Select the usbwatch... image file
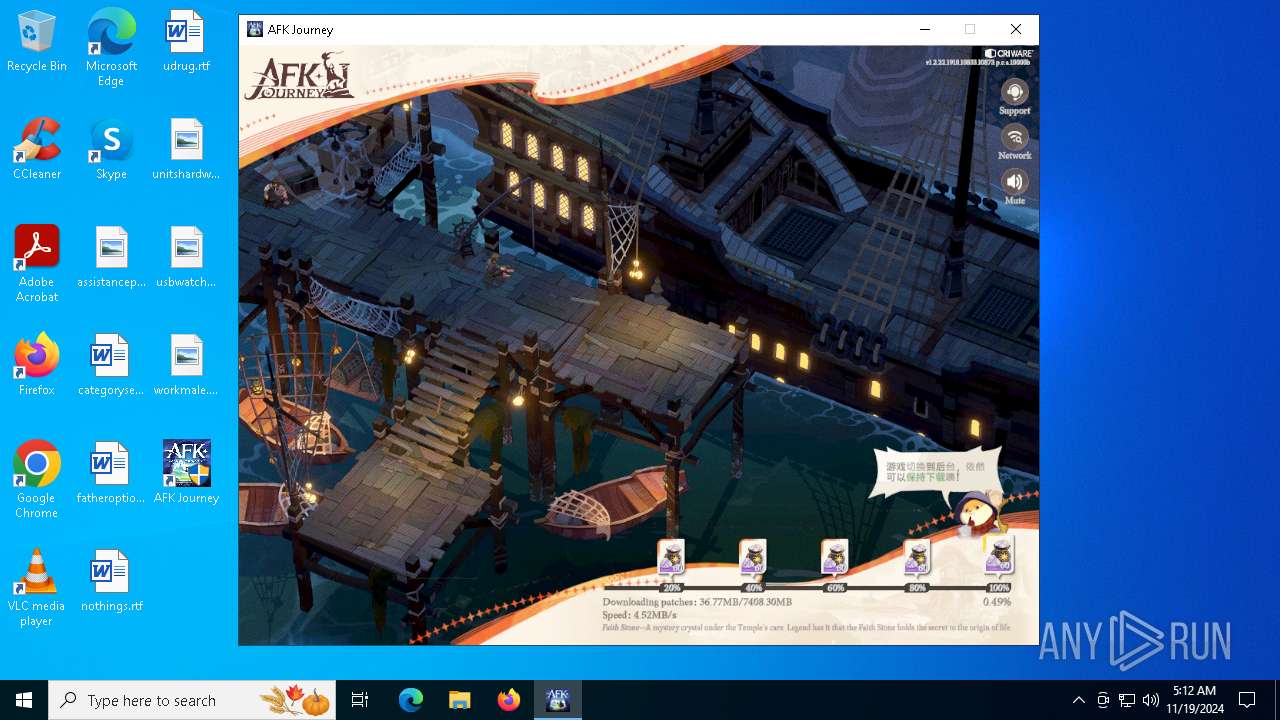This screenshot has width=1280, height=720. coord(186,258)
